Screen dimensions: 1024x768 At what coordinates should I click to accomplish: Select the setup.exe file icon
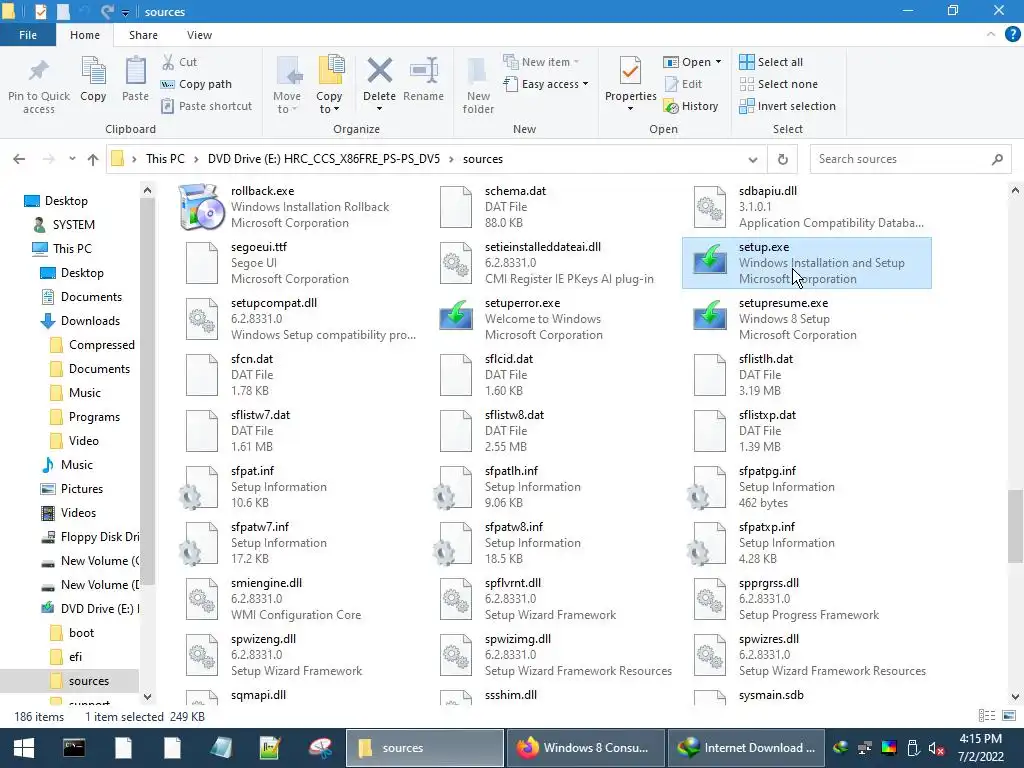(709, 261)
